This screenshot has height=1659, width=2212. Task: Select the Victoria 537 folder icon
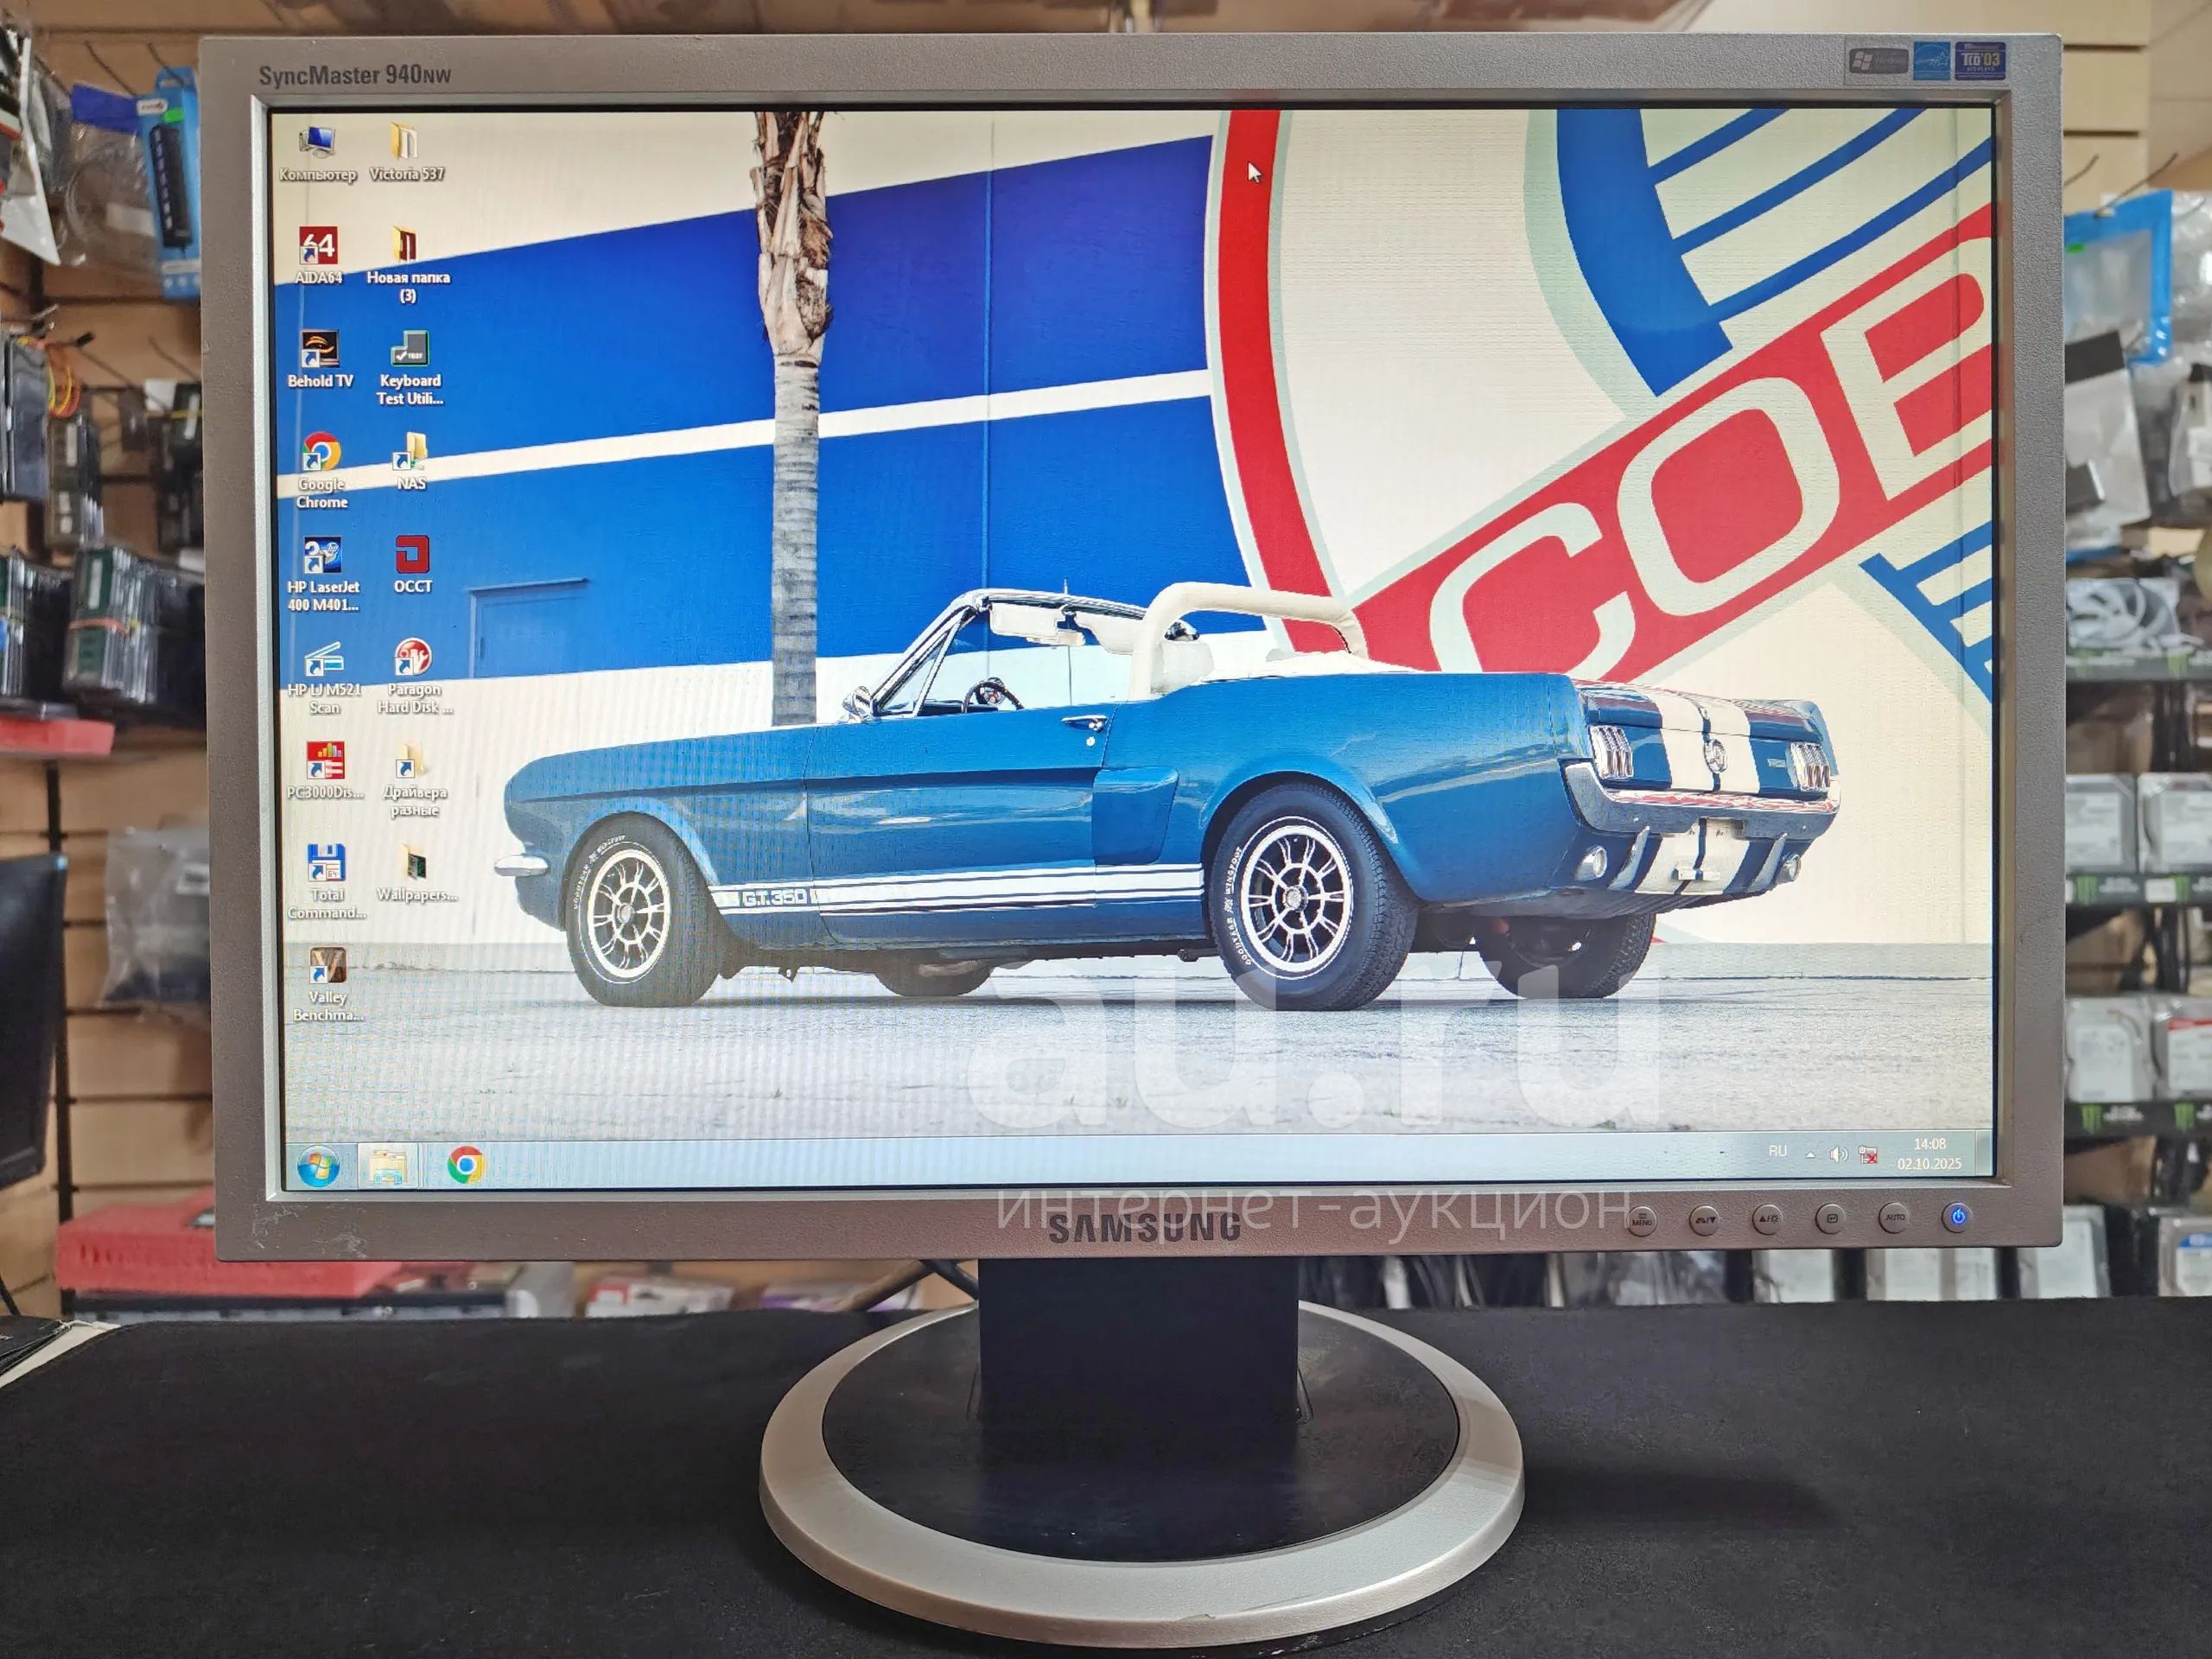(404, 143)
